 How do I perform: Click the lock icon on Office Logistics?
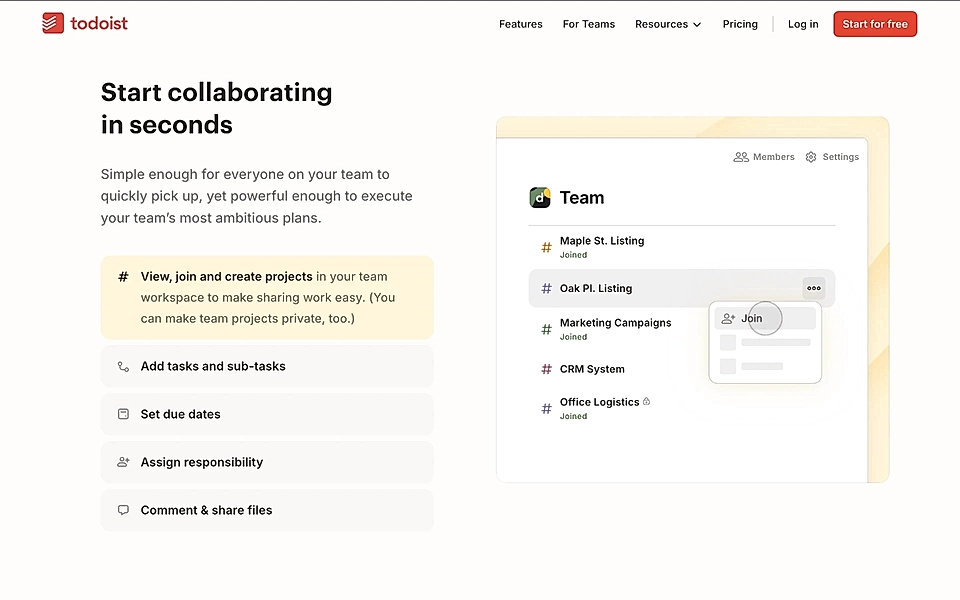645,400
